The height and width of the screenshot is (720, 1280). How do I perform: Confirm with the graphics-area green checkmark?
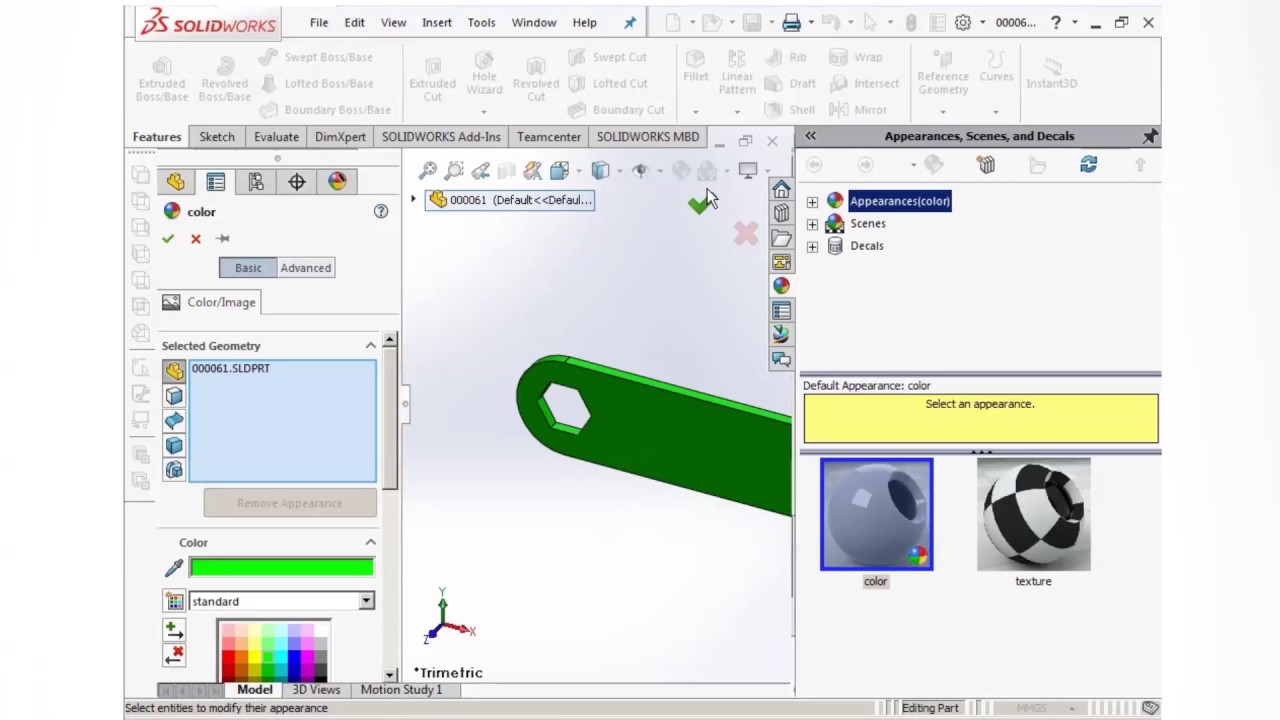click(698, 205)
